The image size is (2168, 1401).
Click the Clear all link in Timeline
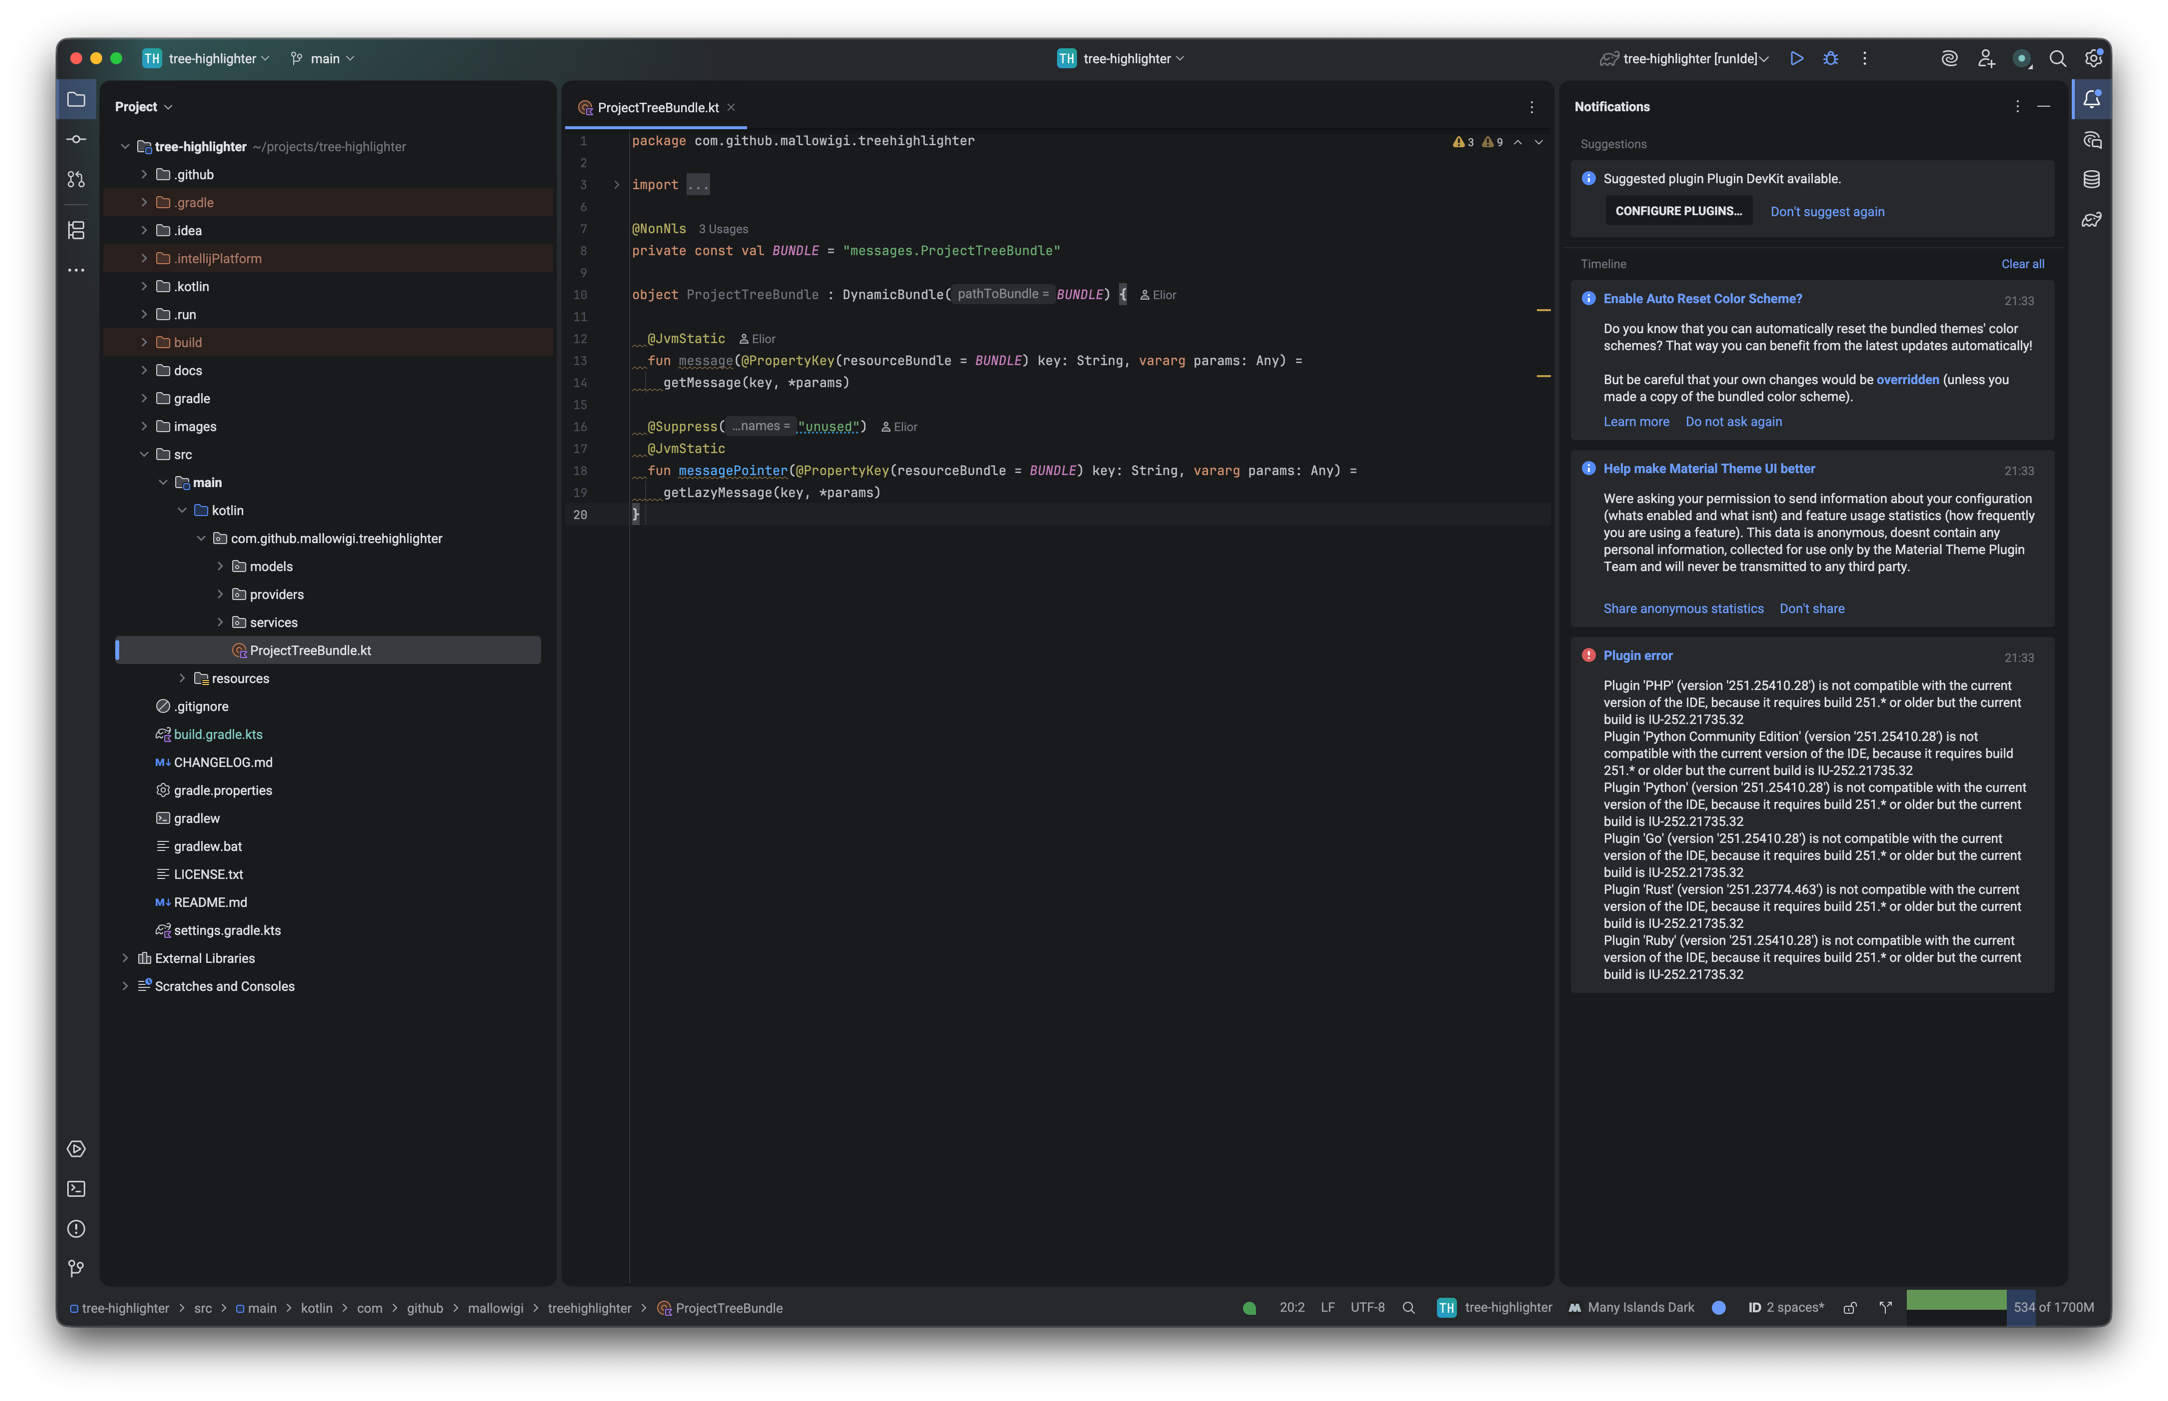coord(2022,263)
